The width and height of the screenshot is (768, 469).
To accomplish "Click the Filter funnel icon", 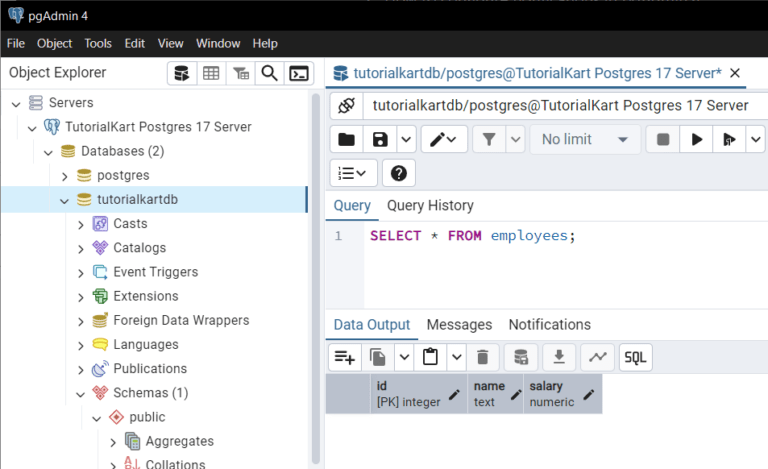I will point(489,140).
